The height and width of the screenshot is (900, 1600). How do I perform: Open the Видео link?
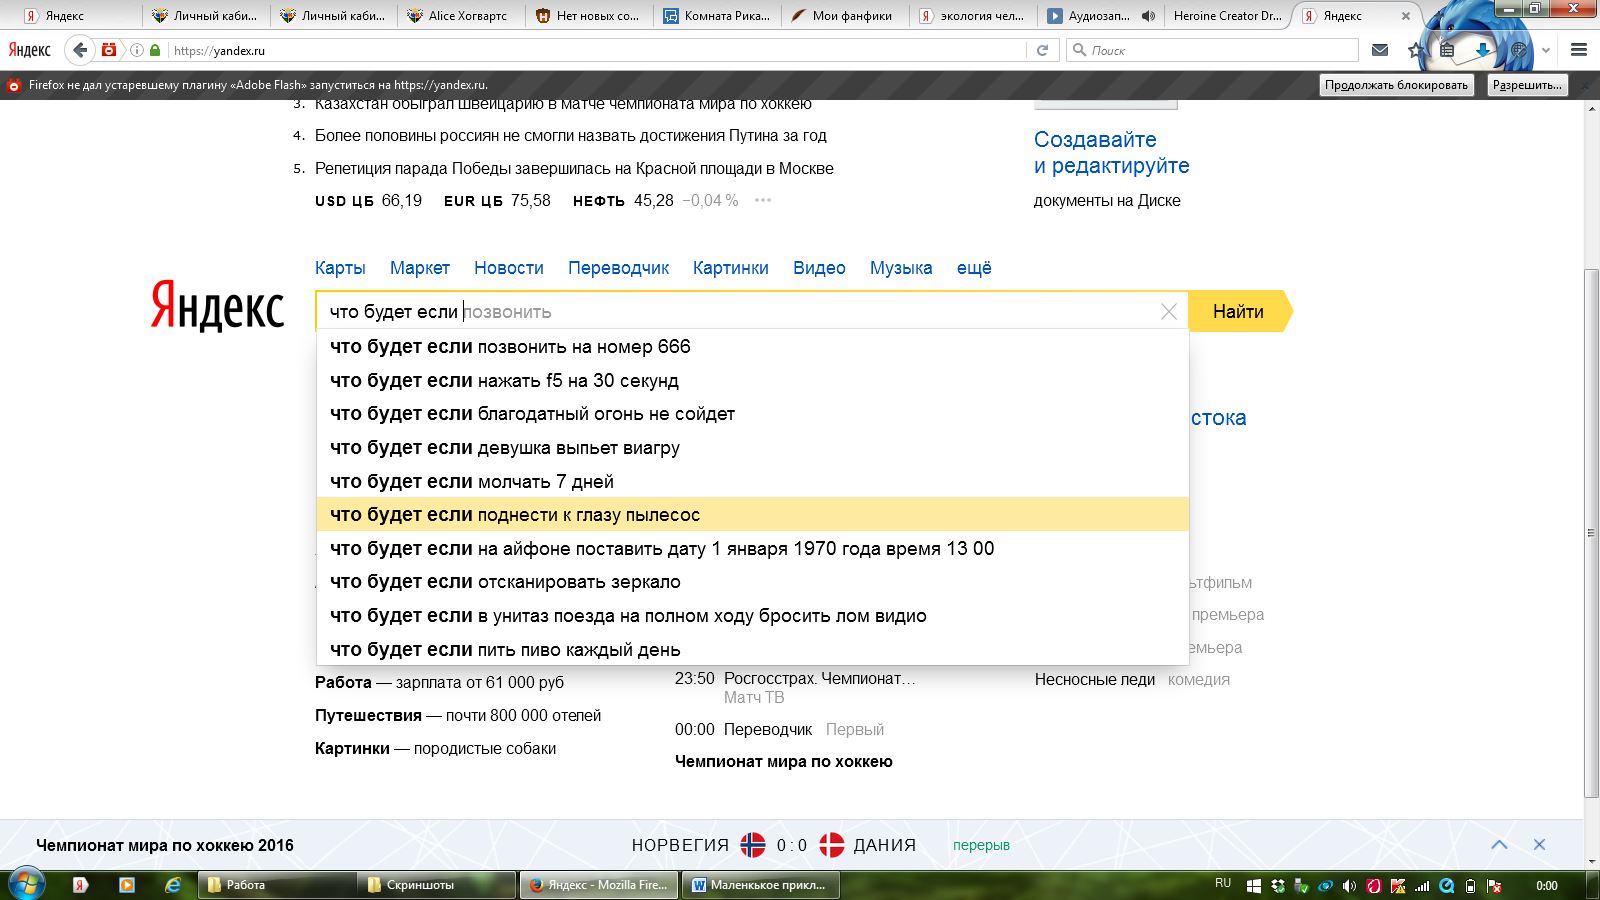pyautogui.click(x=819, y=268)
